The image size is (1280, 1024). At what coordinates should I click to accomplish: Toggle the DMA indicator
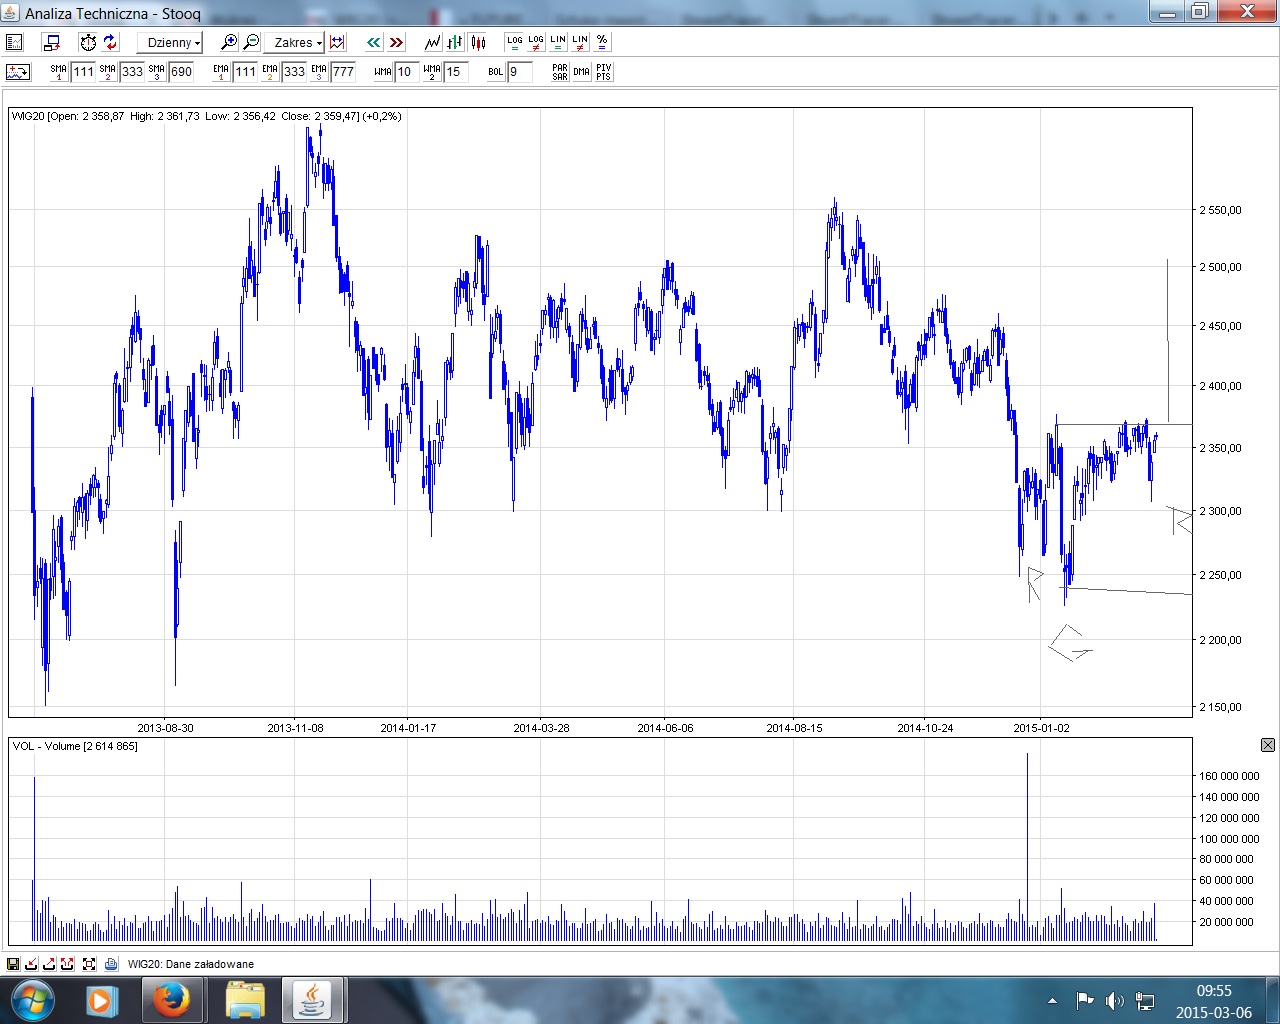582,72
